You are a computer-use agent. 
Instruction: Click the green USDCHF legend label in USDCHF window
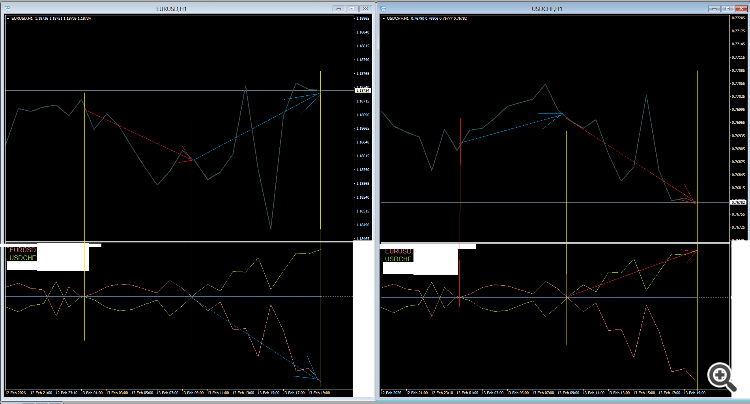(x=398, y=259)
